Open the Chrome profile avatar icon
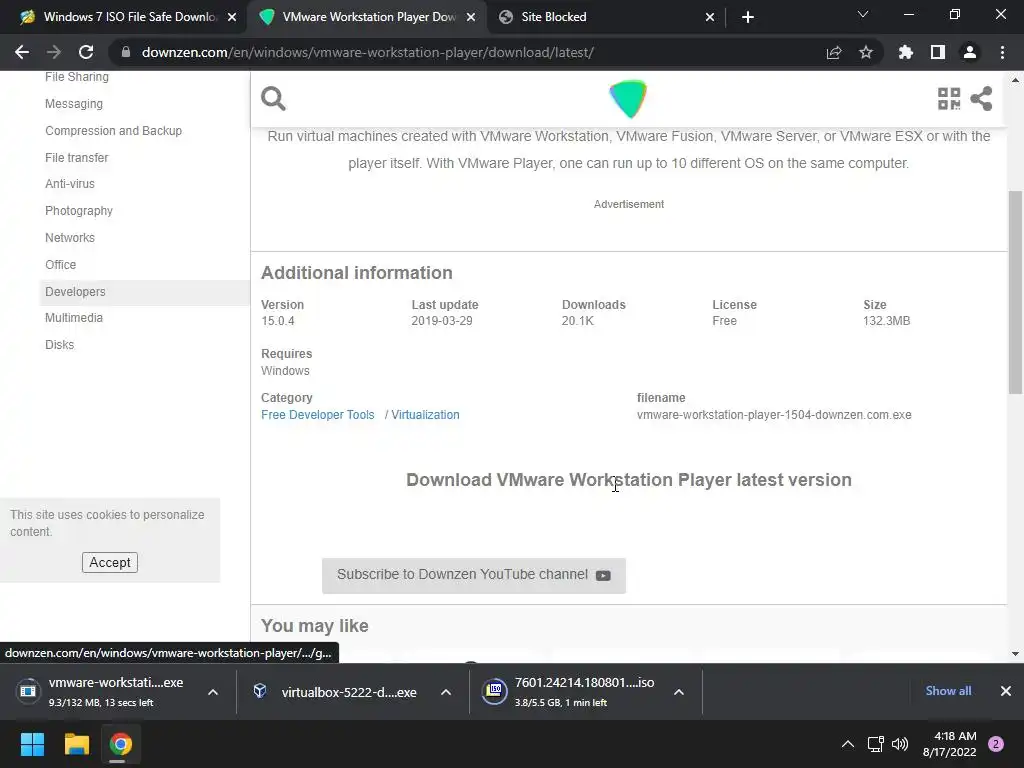Viewport: 1024px width, 768px height. pos(970,52)
